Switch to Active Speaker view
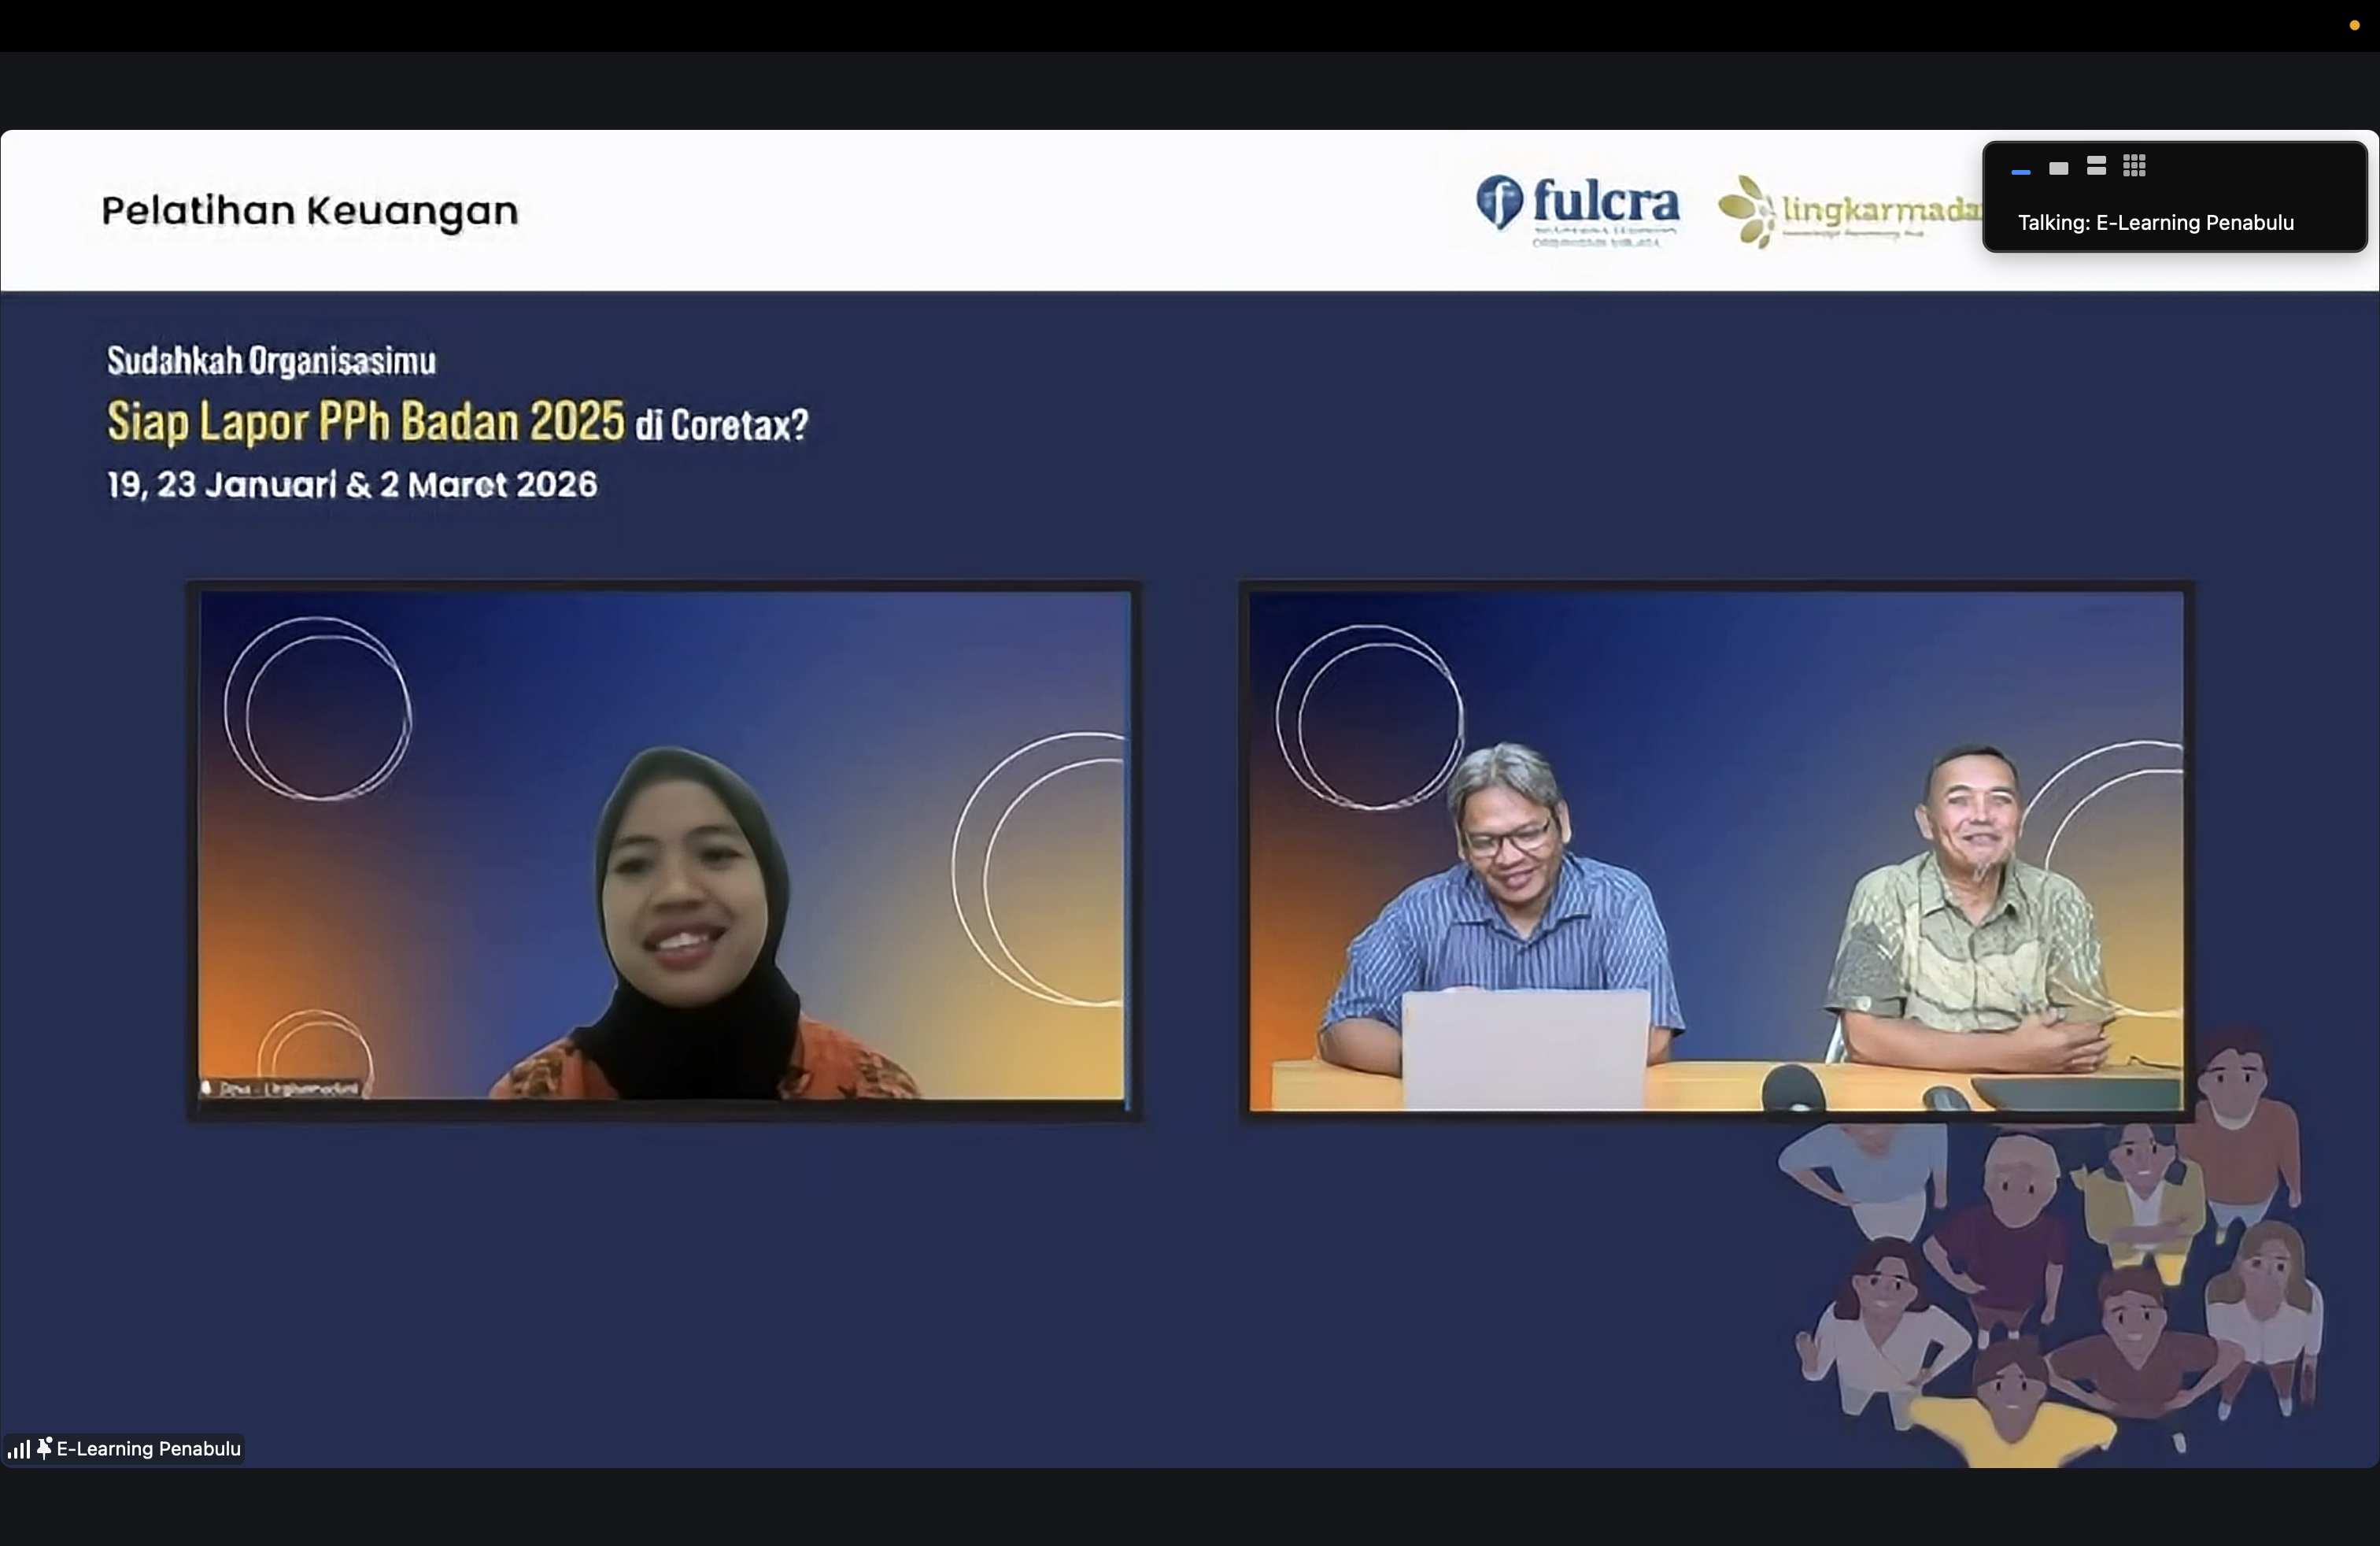This screenshot has height=1546, width=2380. click(x=2059, y=166)
